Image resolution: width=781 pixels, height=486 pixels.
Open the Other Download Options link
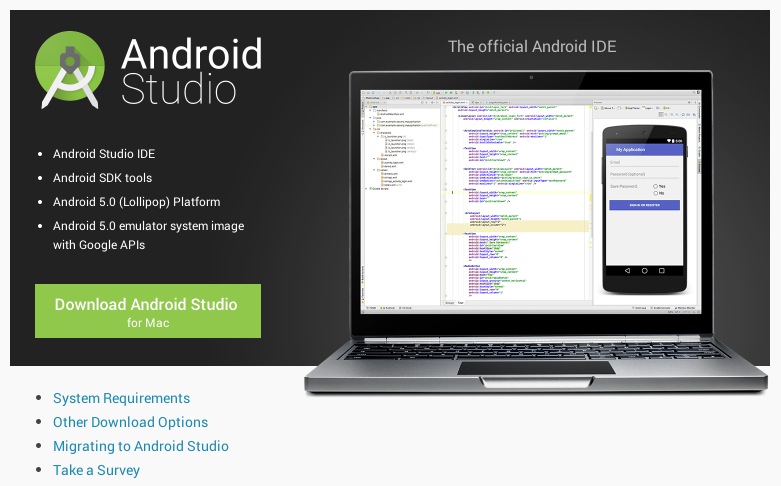(130, 422)
